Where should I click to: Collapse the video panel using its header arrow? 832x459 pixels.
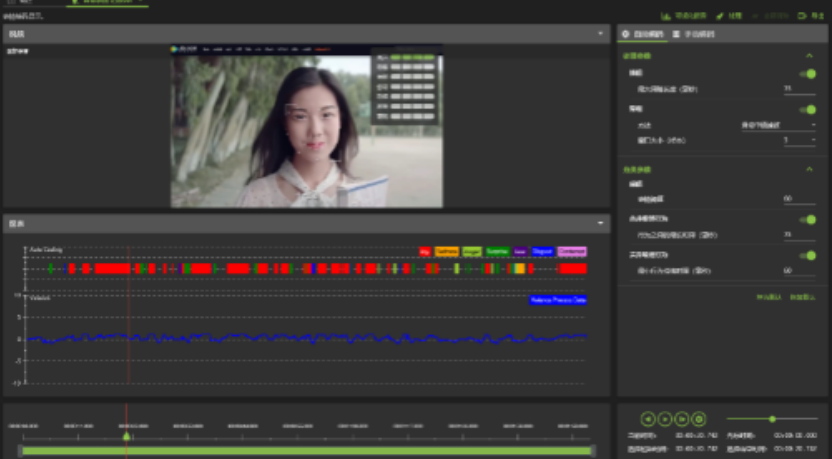click(601, 34)
